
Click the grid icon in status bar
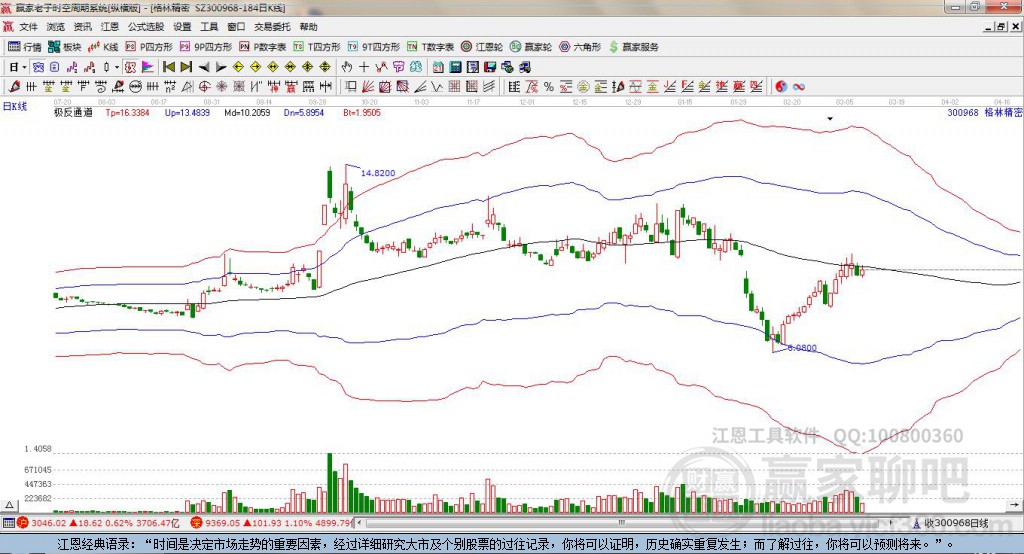pyautogui.click(x=8, y=523)
